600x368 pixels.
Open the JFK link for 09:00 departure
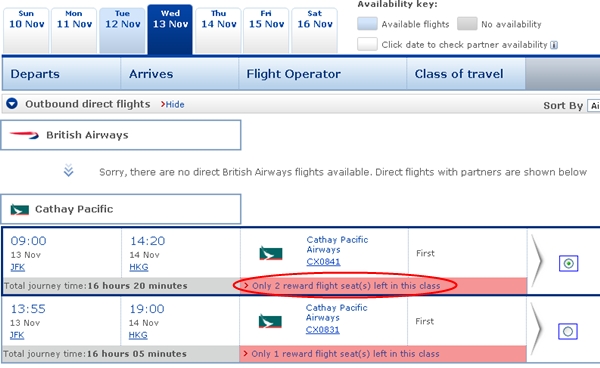pos(18,267)
